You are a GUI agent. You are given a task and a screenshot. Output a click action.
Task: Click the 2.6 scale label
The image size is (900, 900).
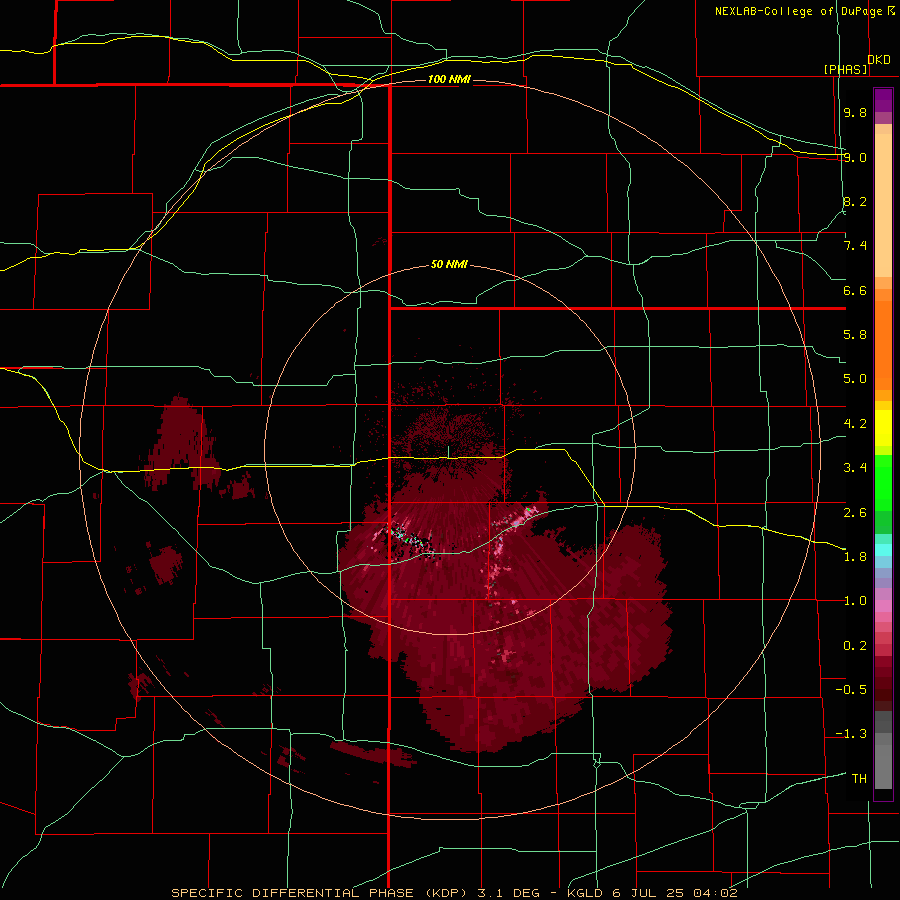click(855, 513)
